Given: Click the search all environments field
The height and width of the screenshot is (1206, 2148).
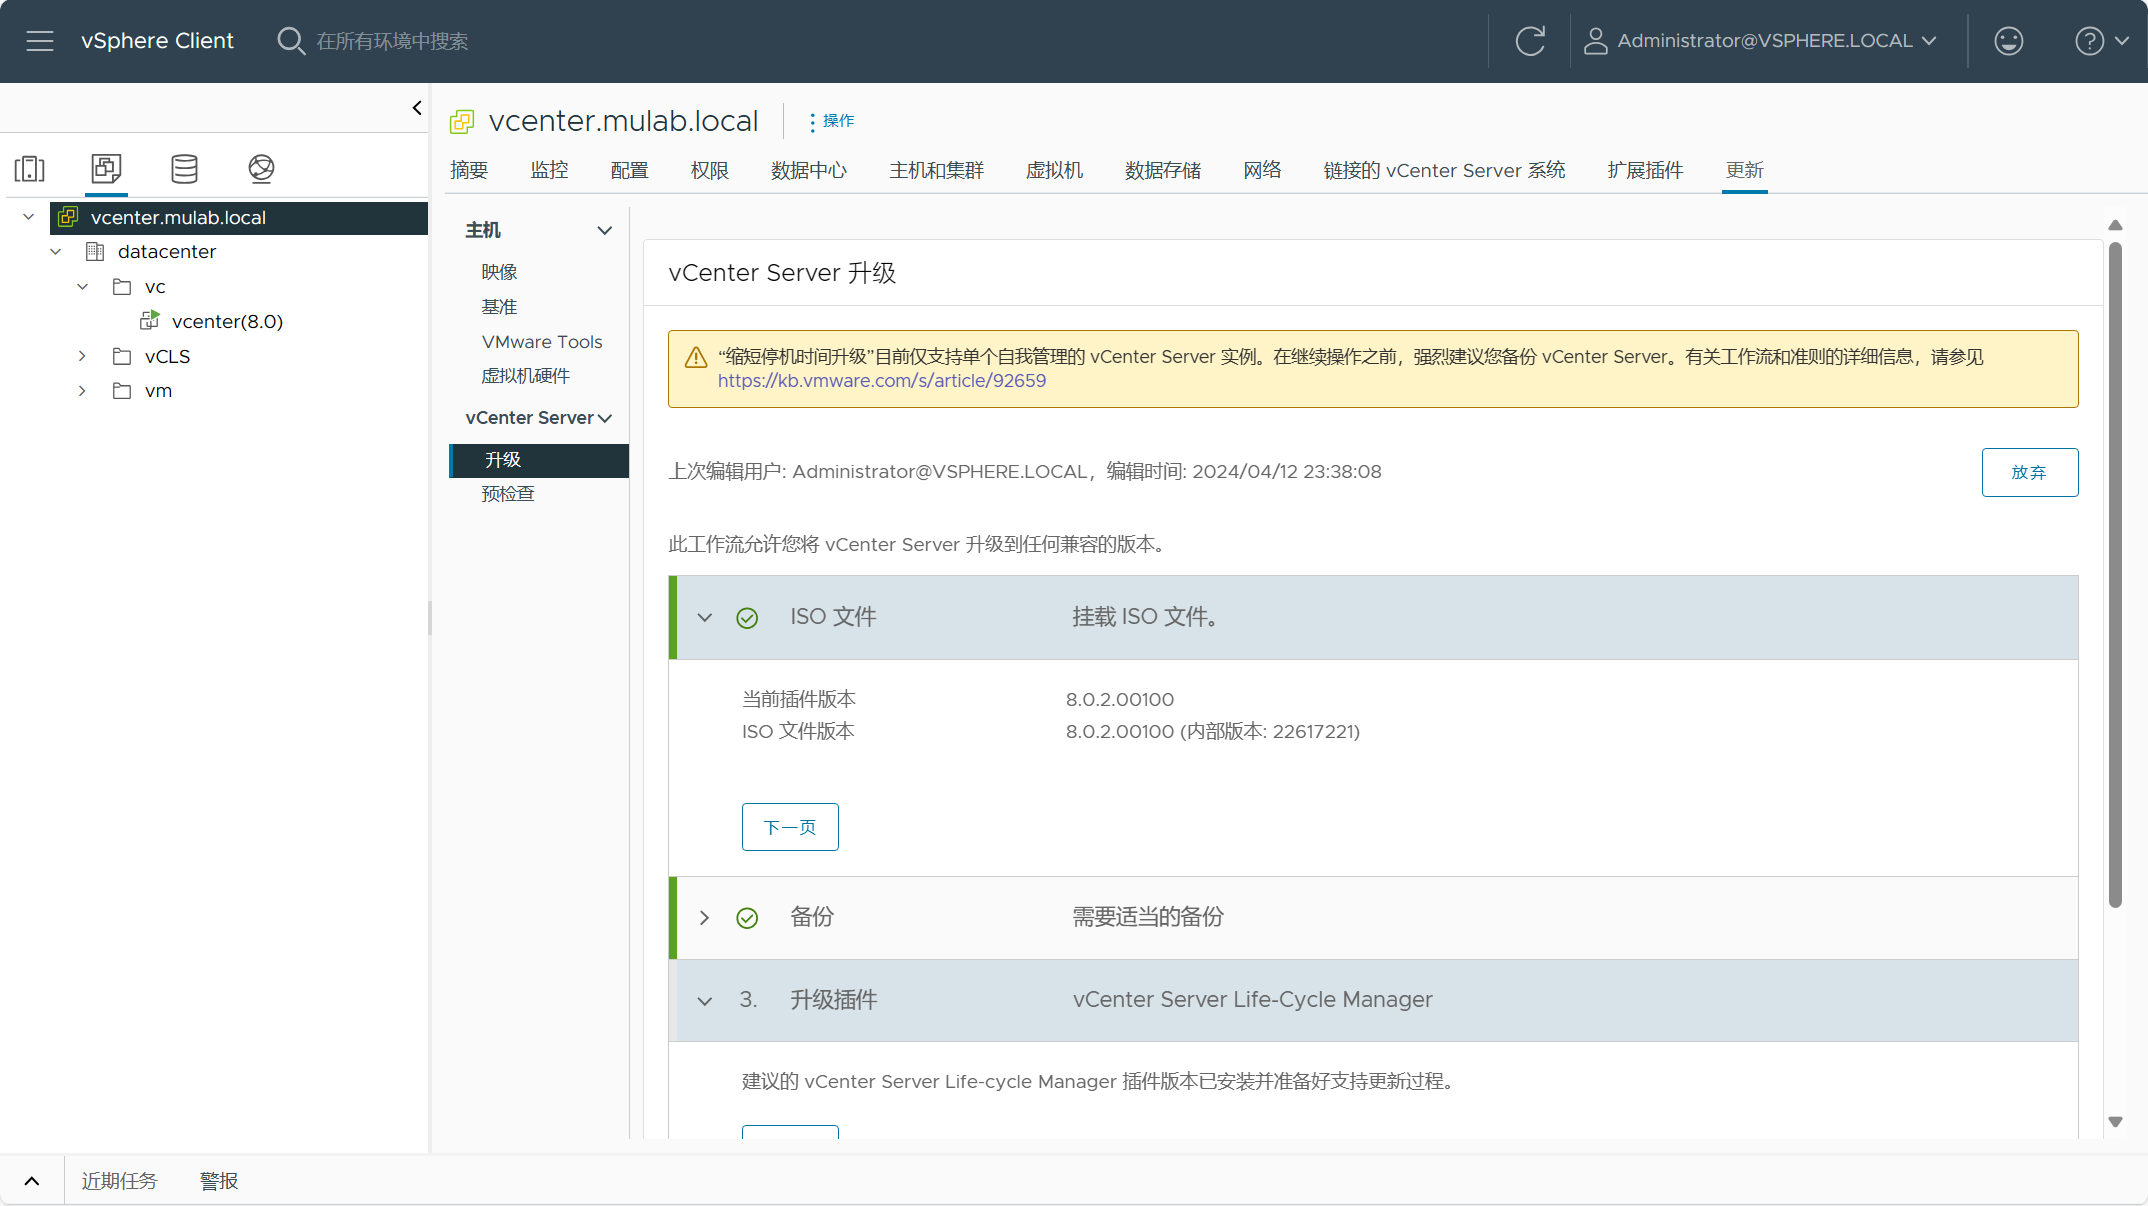Looking at the screenshot, I should point(392,41).
